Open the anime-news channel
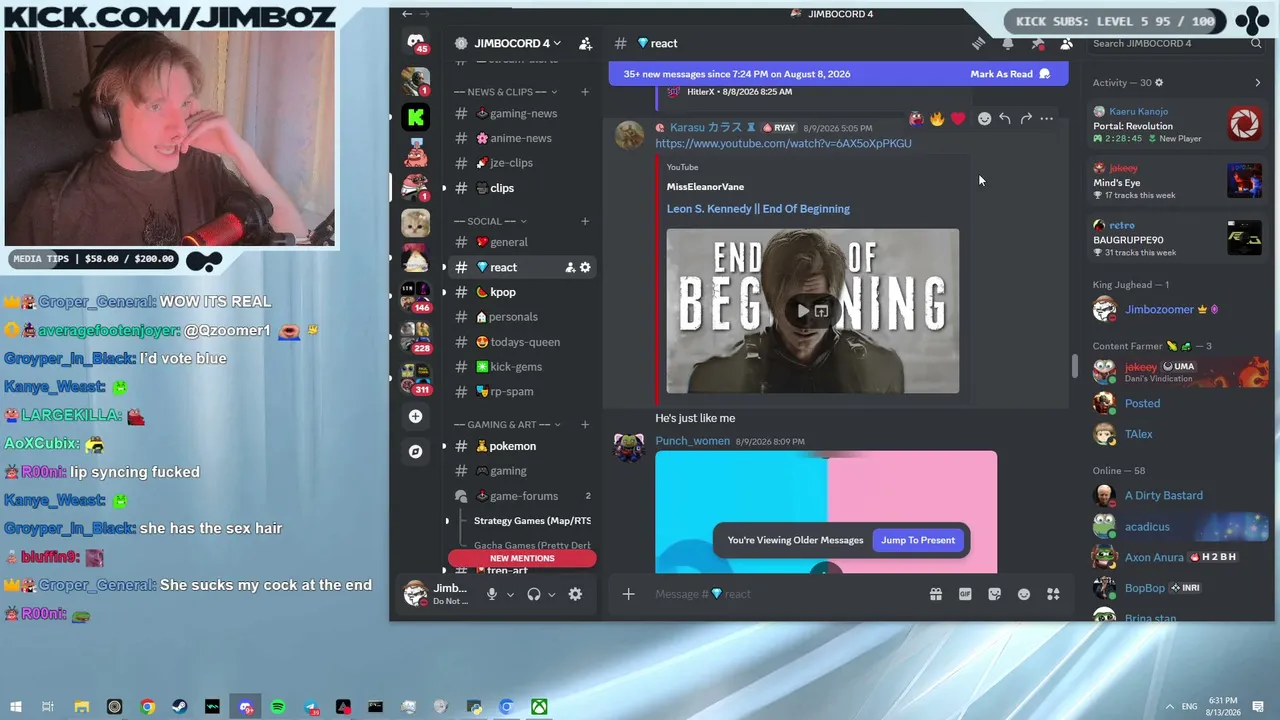 [521, 138]
